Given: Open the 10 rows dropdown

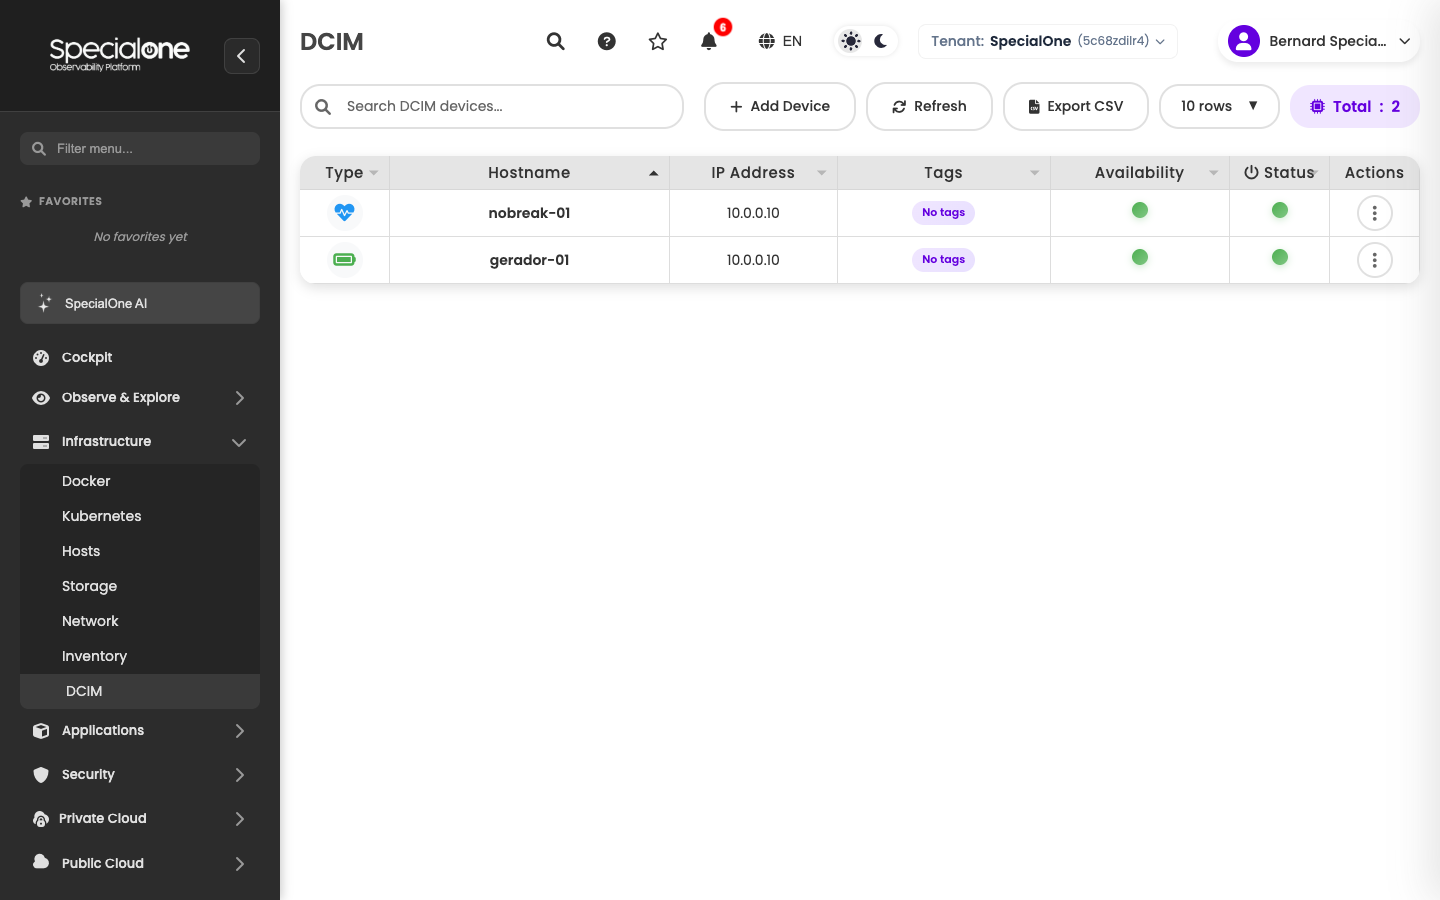Looking at the screenshot, I should (x=1219, y=106).
